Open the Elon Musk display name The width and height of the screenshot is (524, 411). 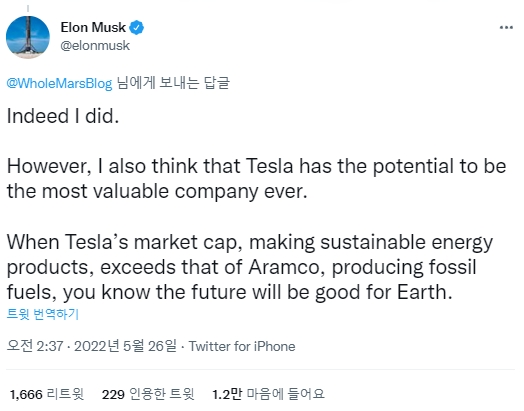tap(93, 27)
